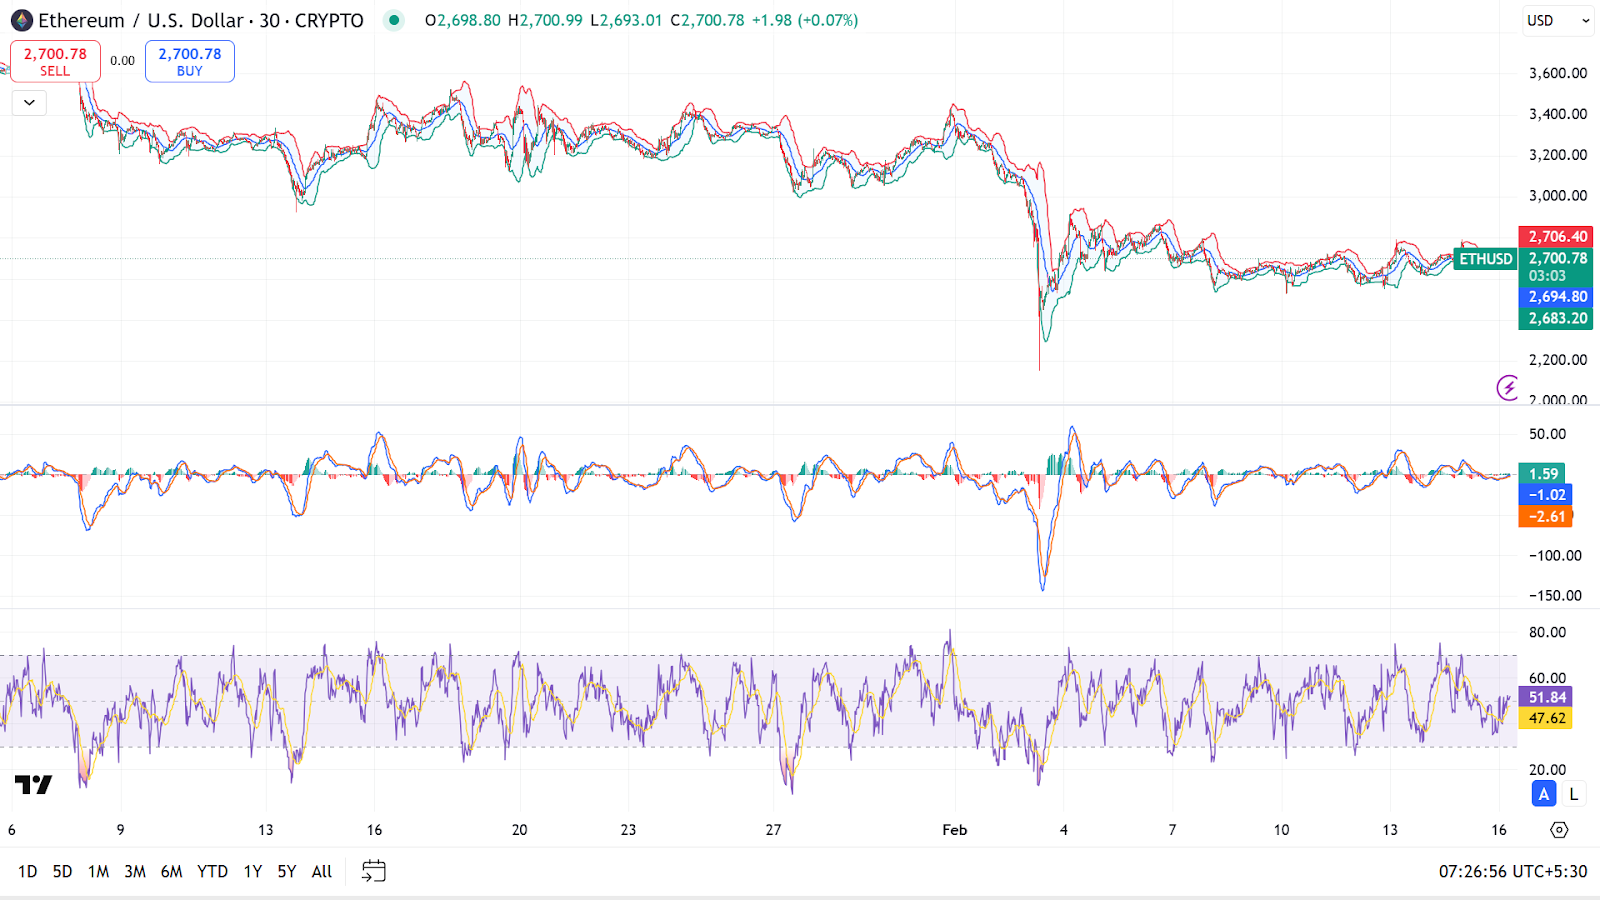
Task: Open the timezone clock 07:26:56 UTC+5:30
Action: click(x=1513, y=871)
